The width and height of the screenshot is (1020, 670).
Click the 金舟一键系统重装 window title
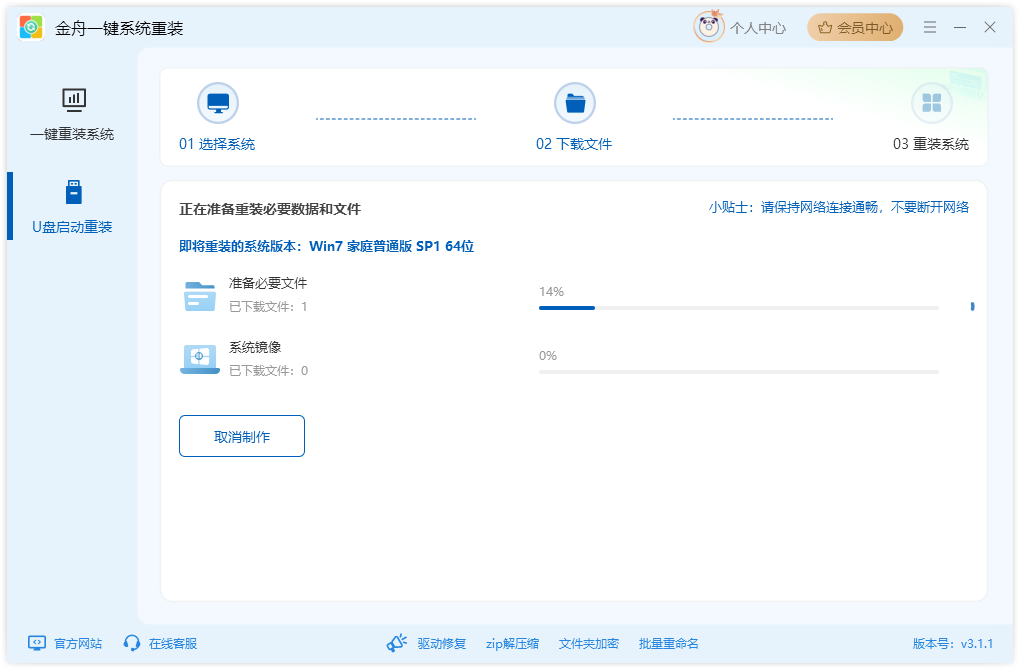click(x=119, y=28)
